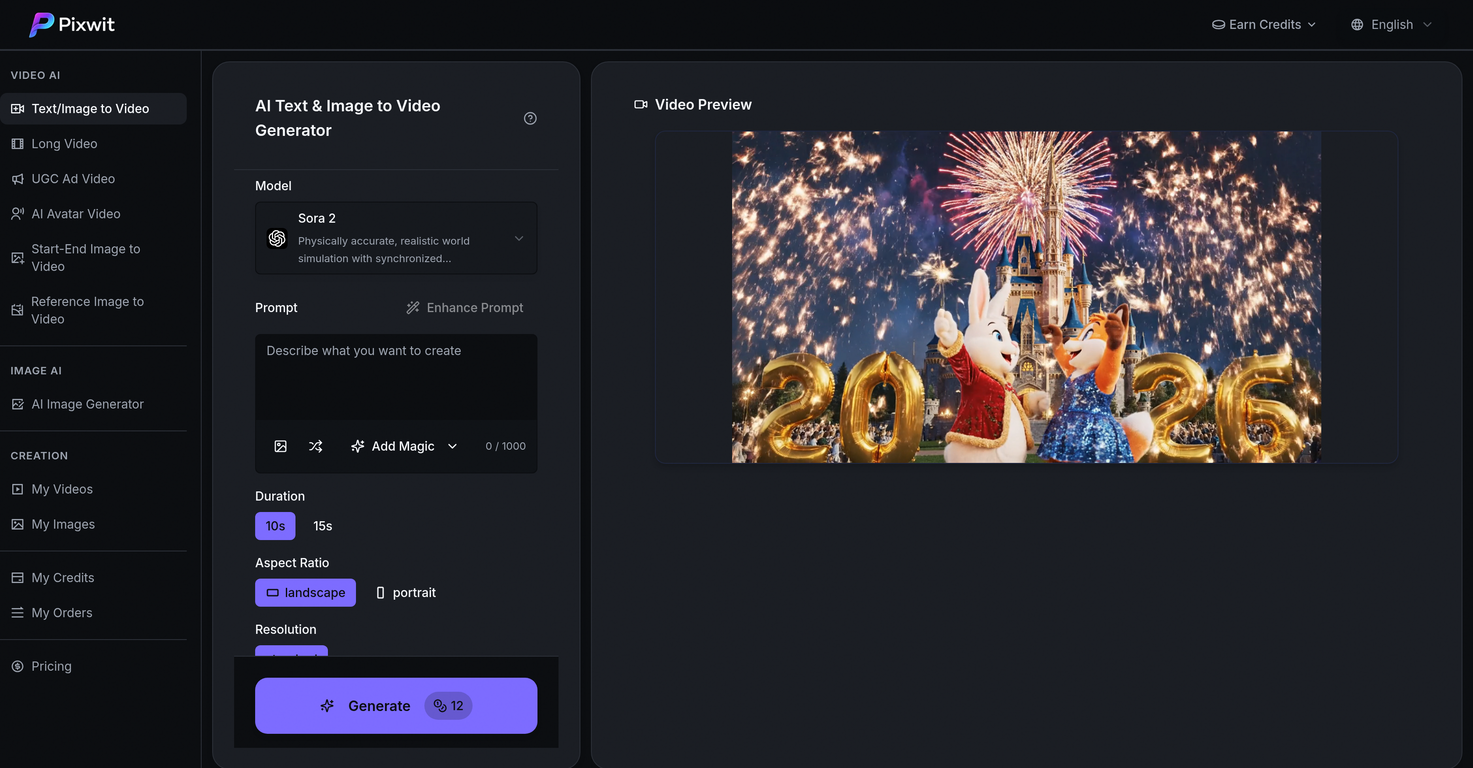Click the shuffle random prompt icon
1473x768 pixels.
(316, 446)
